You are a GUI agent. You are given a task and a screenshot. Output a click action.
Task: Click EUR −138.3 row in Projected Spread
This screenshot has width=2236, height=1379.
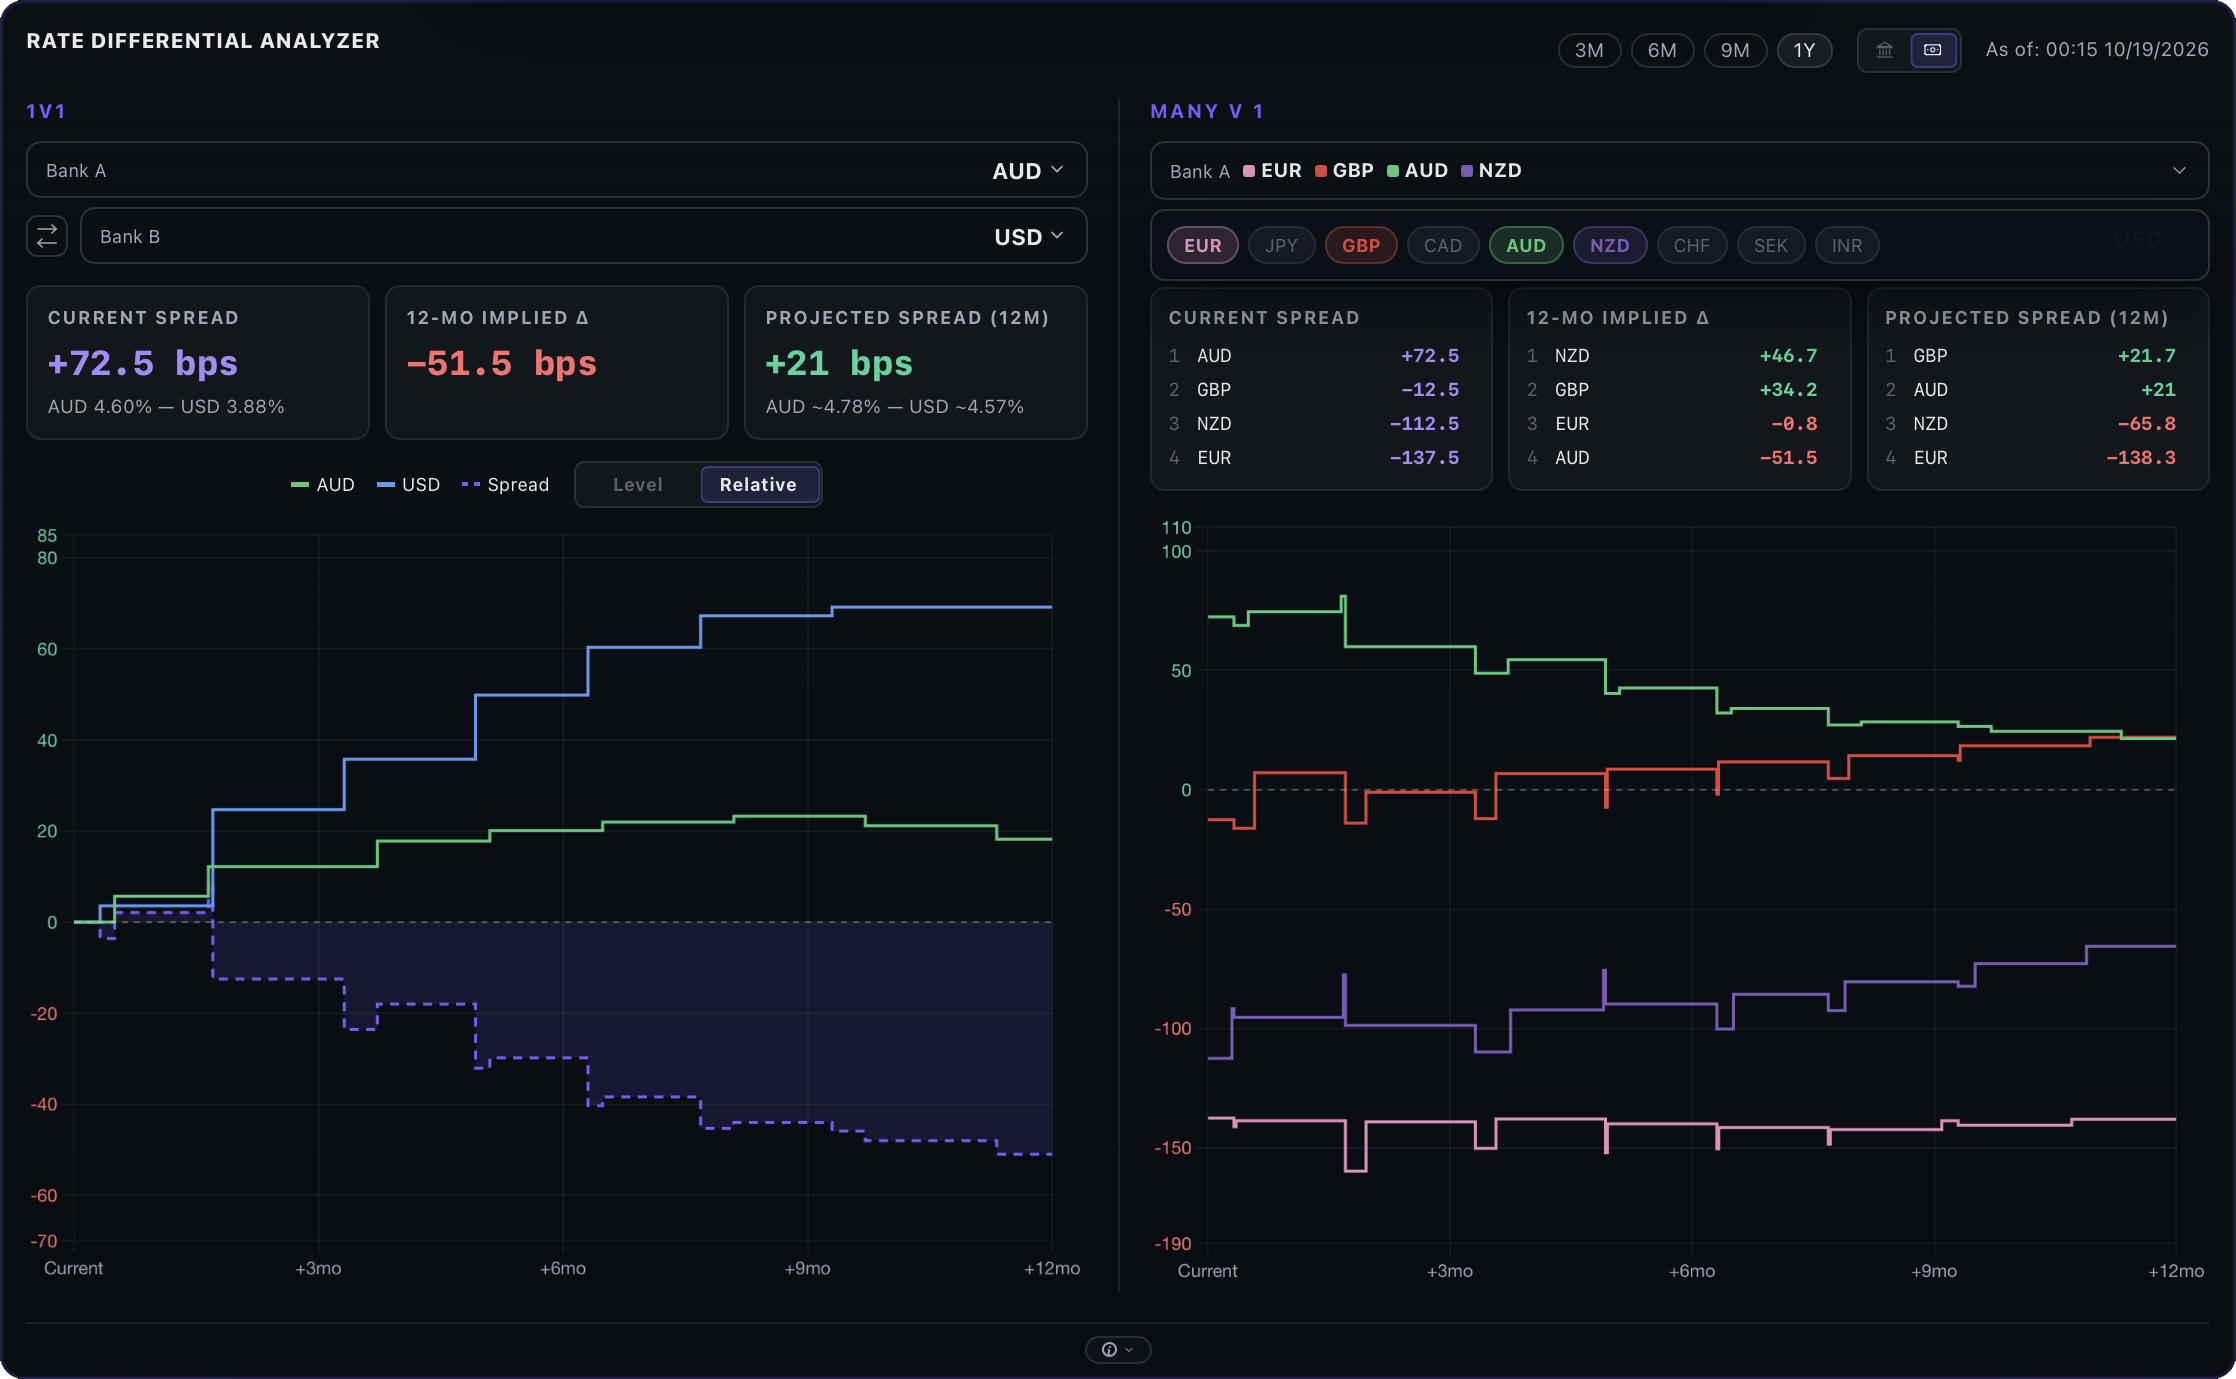pos(2030,458)
